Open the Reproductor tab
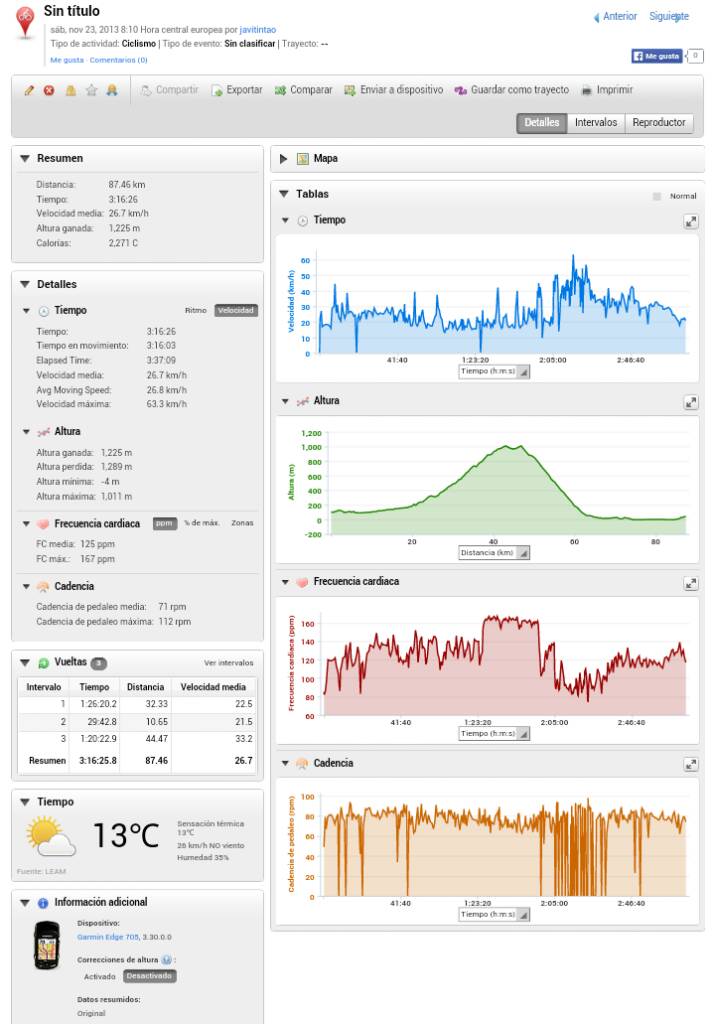712x1024 pixels. 659,123
